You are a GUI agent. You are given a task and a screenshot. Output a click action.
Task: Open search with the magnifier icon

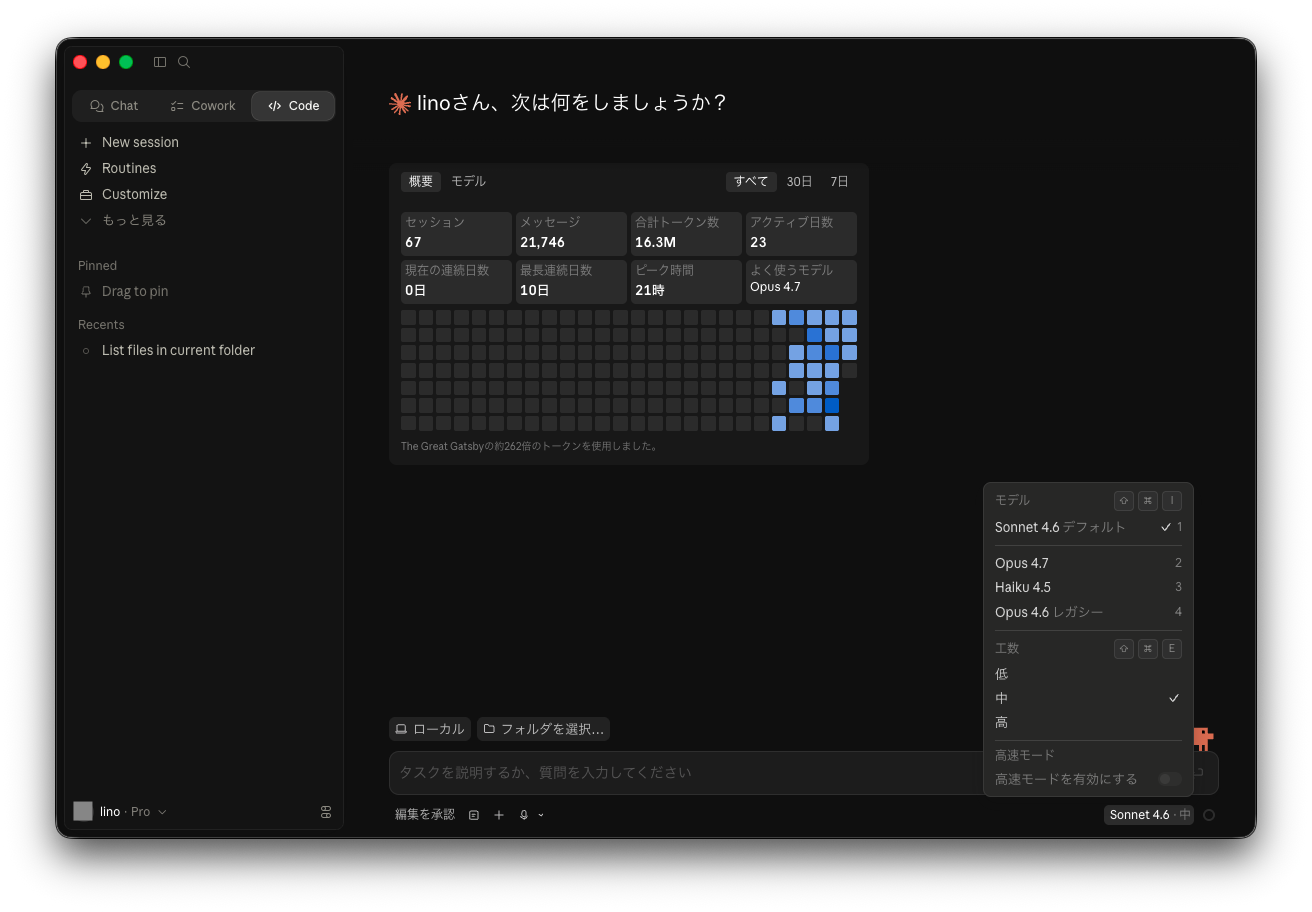pos(184,62)
